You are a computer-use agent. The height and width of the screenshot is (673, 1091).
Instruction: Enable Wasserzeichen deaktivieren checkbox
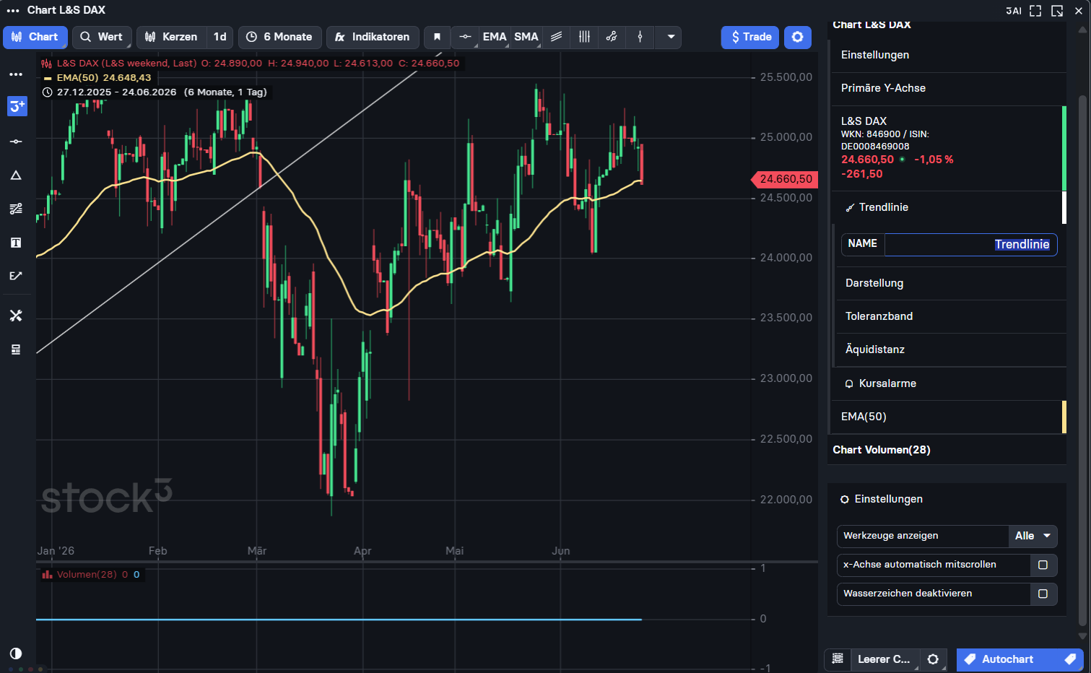click(1042, 594)
